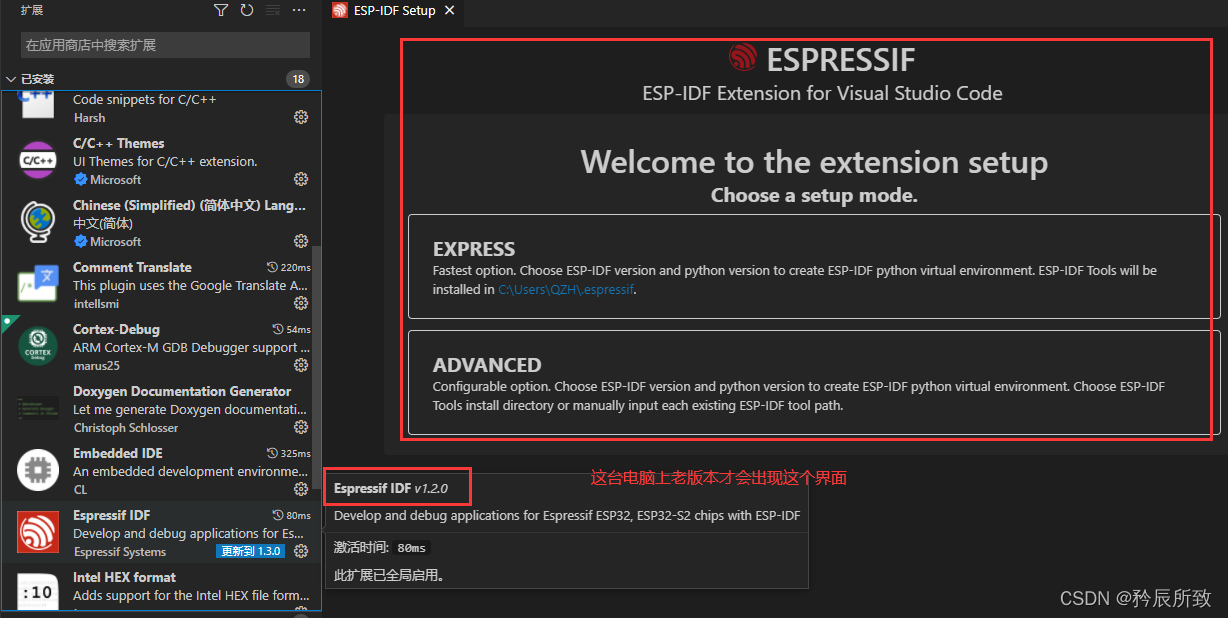This screenshot has height=618, width=1228.
Task: Select the Embedded IDE chip icon
Action: 38,470
